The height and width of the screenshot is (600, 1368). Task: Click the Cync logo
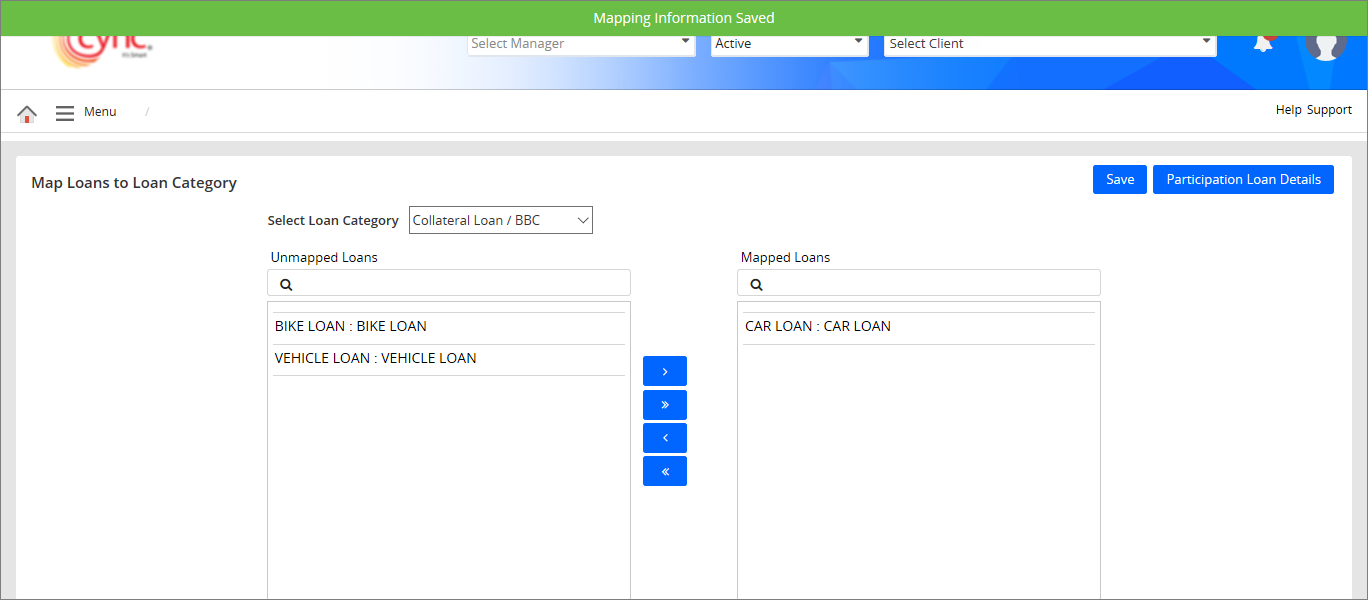[103, 50]
